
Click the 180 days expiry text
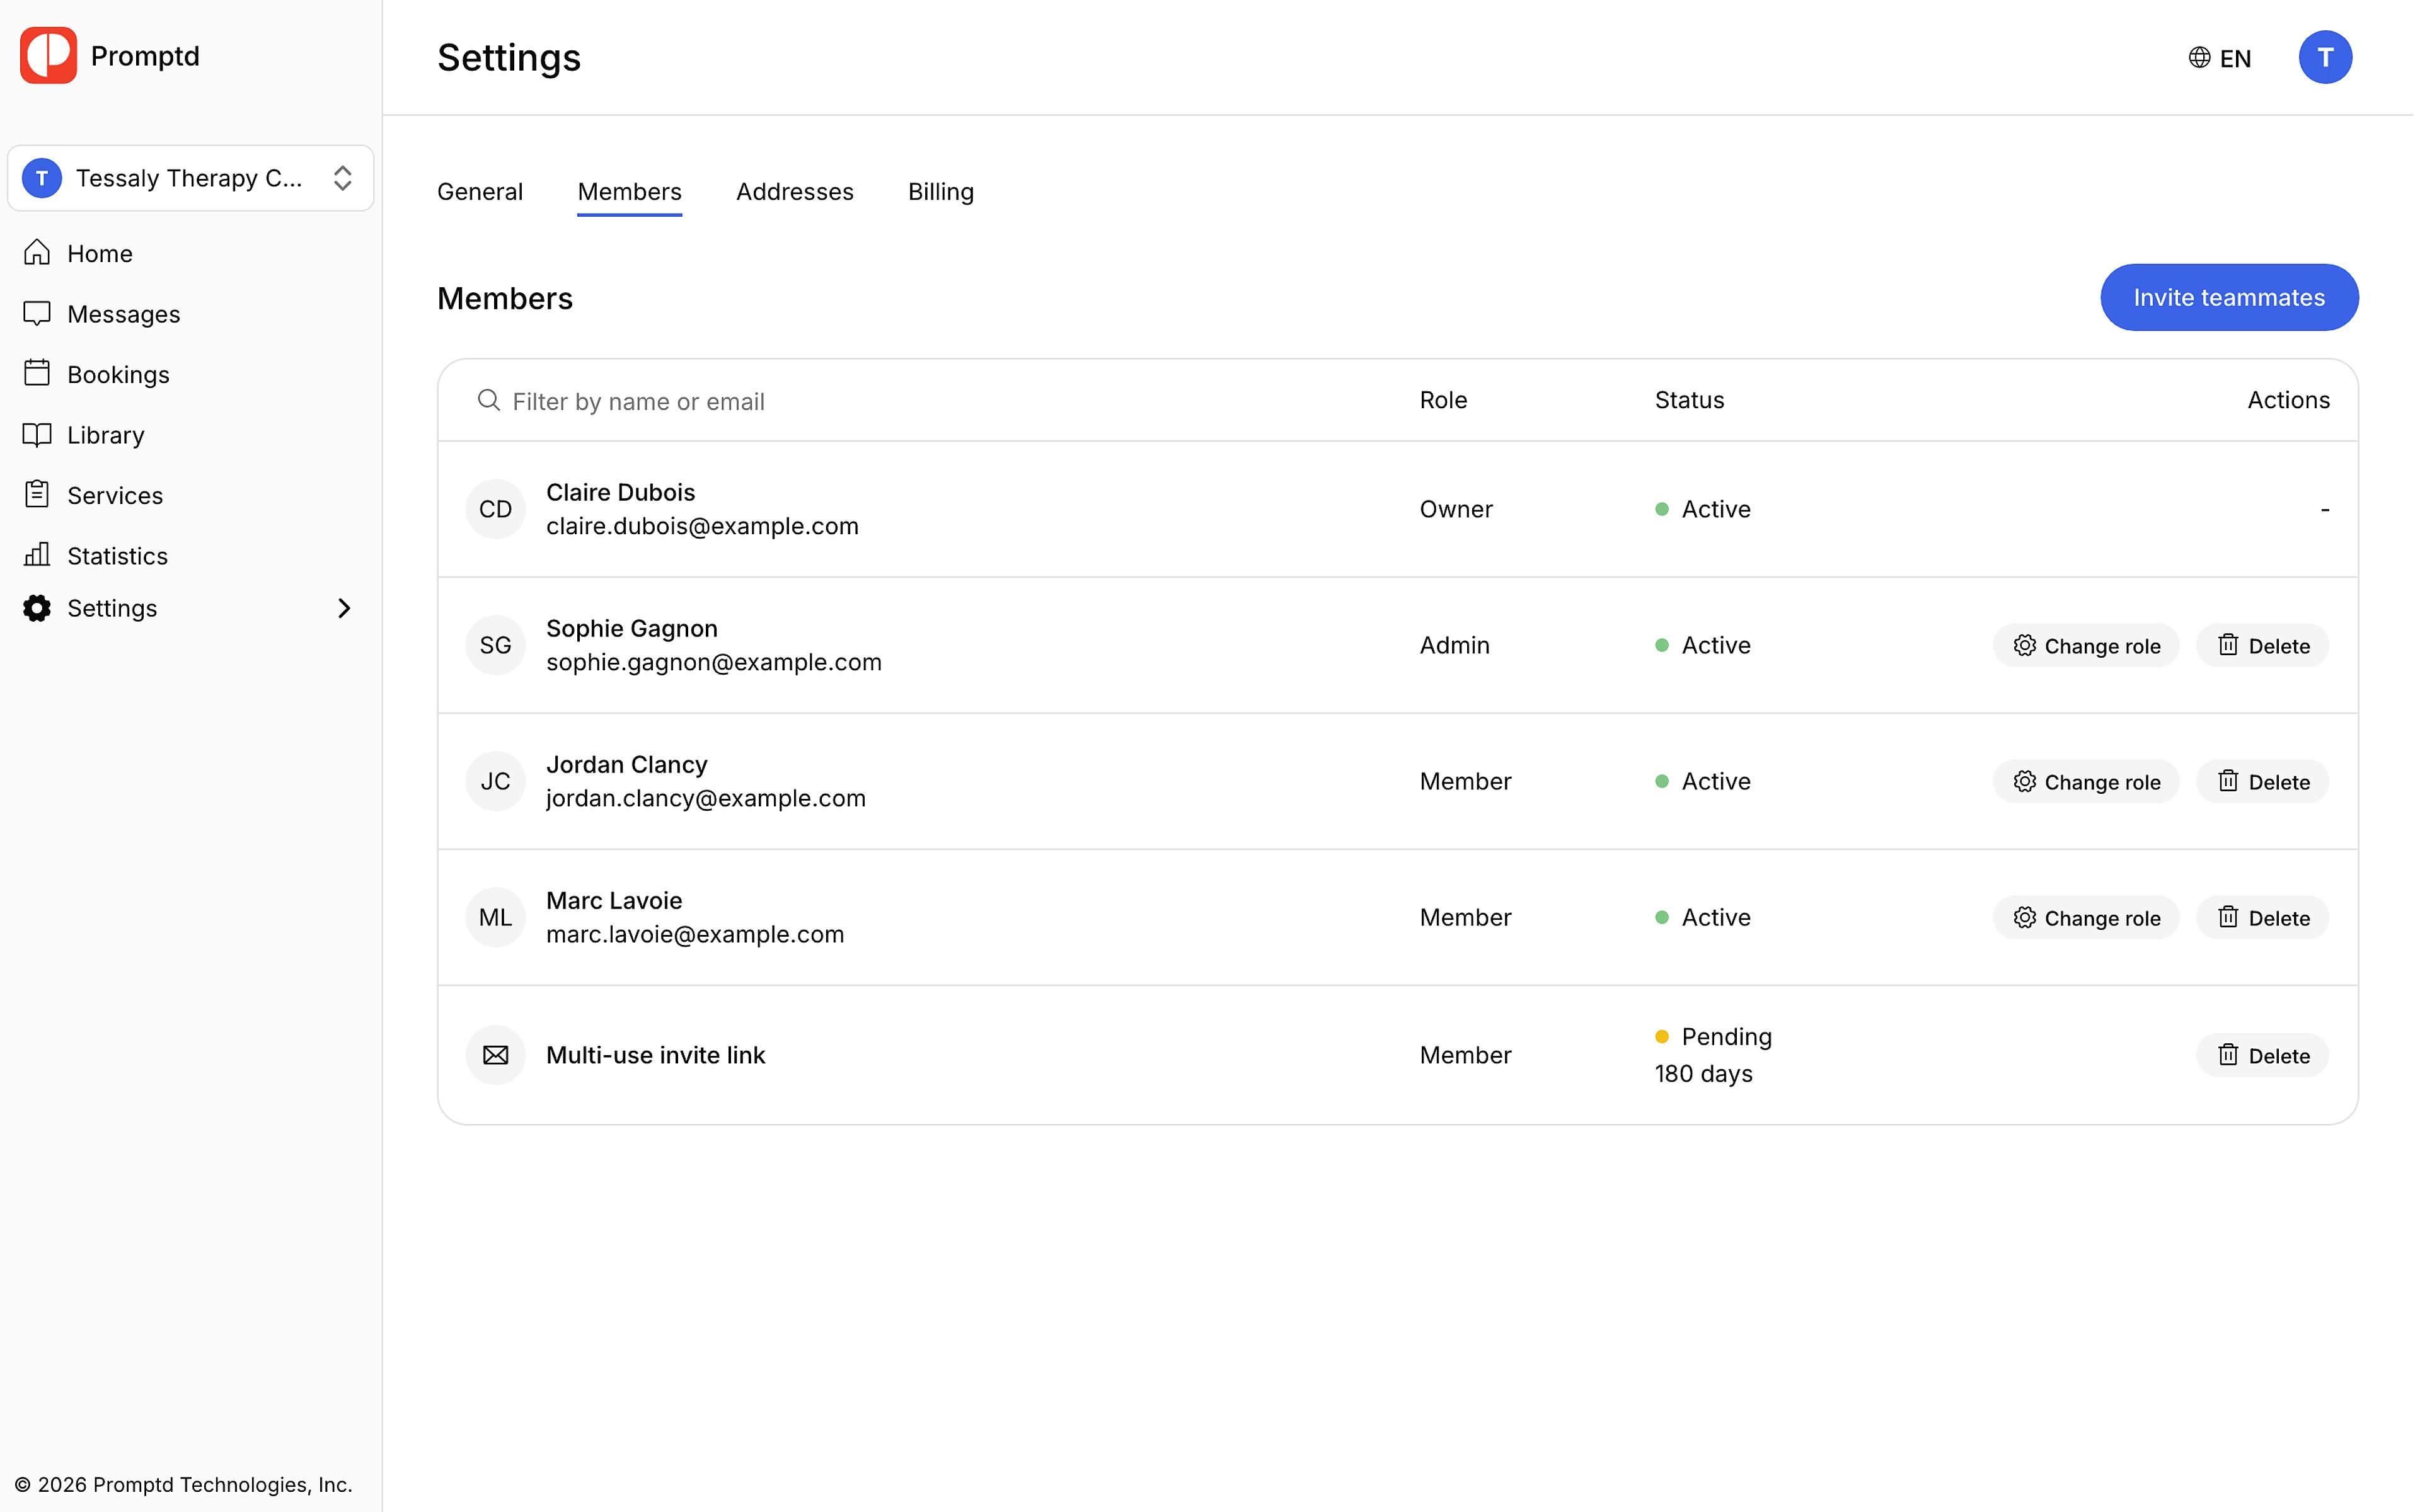tap(1703, 1074)
